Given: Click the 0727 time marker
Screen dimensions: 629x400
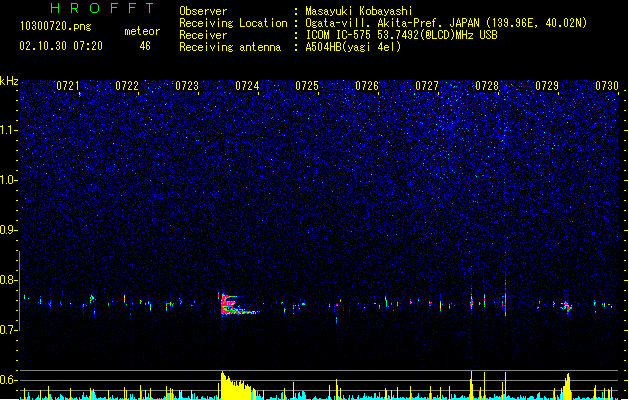Looking at the screenshot, I should pos(427,86).
